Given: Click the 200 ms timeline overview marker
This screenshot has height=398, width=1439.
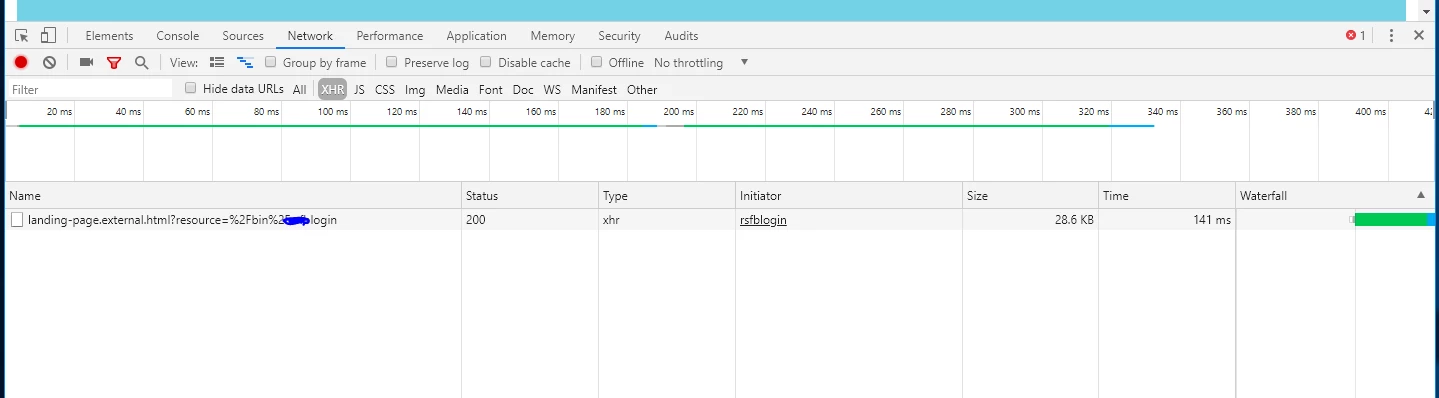Looking at the screenshot, I should tap(678, 112).
